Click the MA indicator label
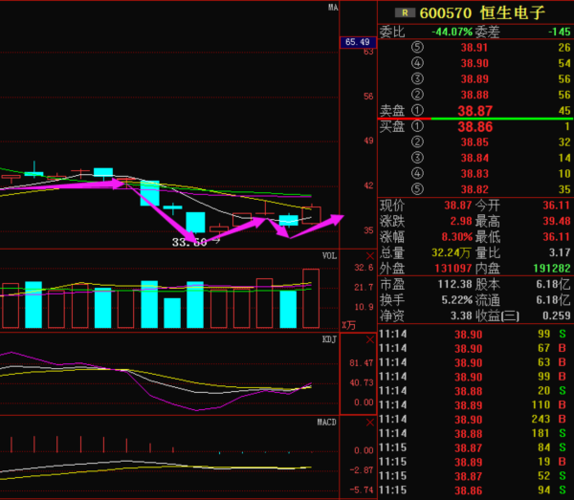 pyautogui.click(x=333, y=7)
